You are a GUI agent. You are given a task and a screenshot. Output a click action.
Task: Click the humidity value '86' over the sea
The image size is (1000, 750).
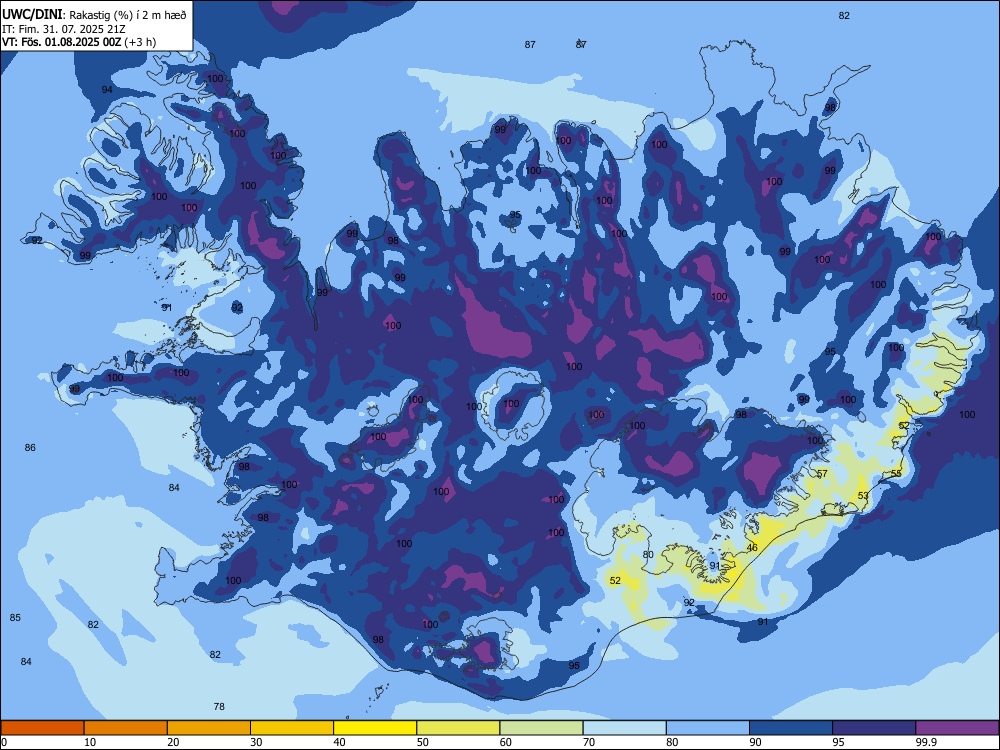pos(30,448)
